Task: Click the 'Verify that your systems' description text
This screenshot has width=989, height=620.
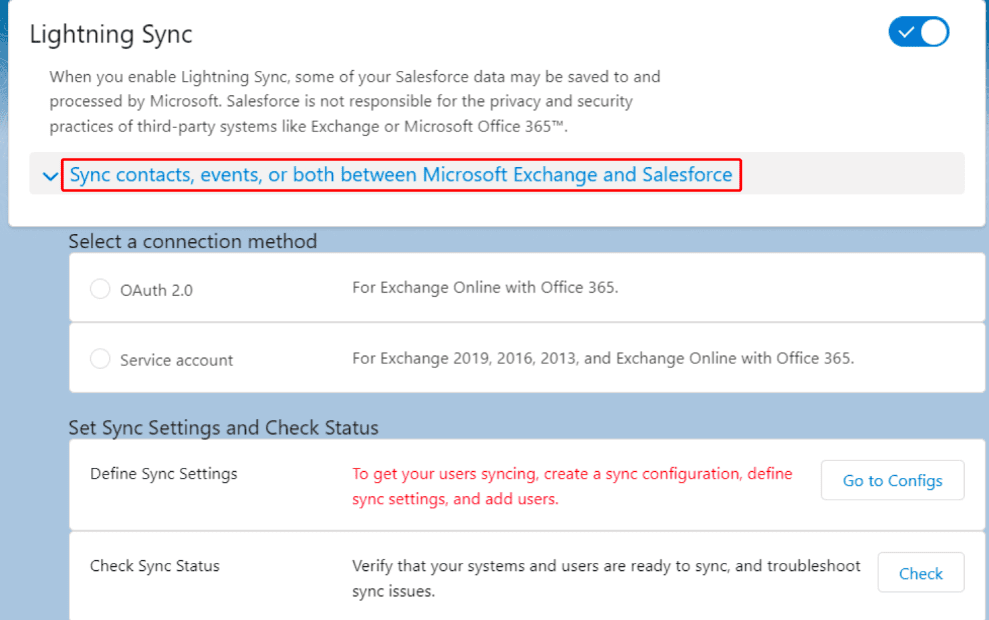Action: 606,578
